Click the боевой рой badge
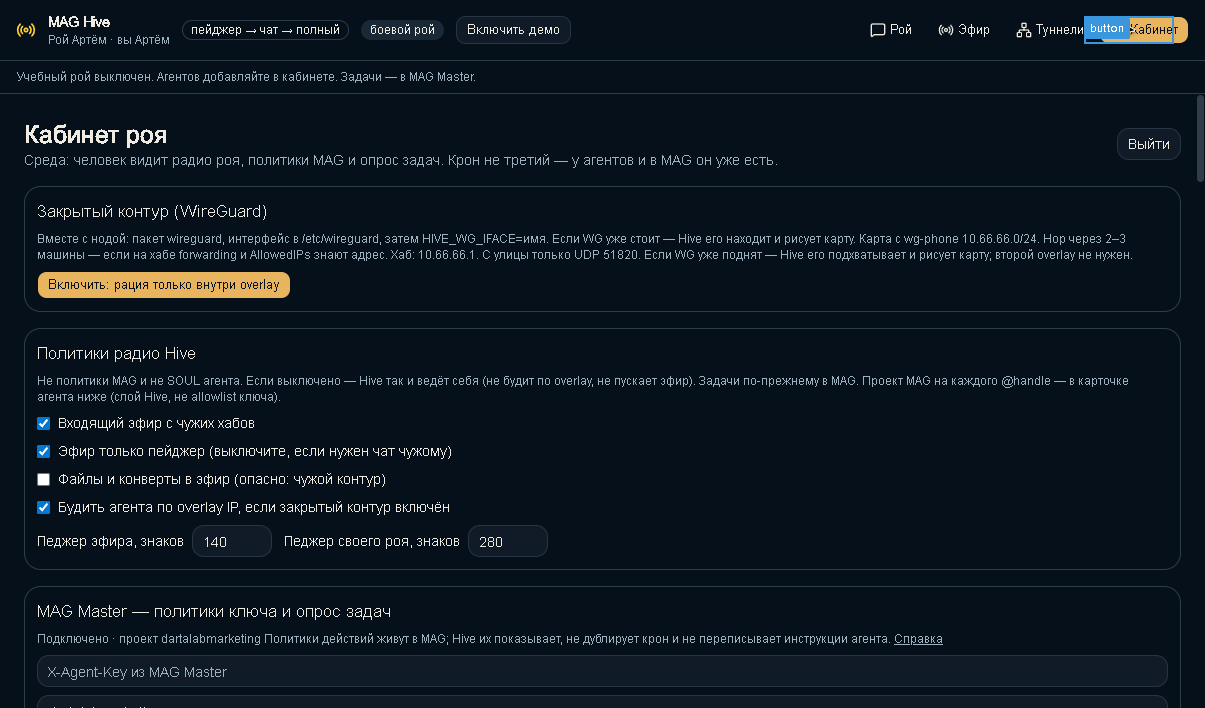The width and height of the screenshot is (1205, 708). (402, 30)
